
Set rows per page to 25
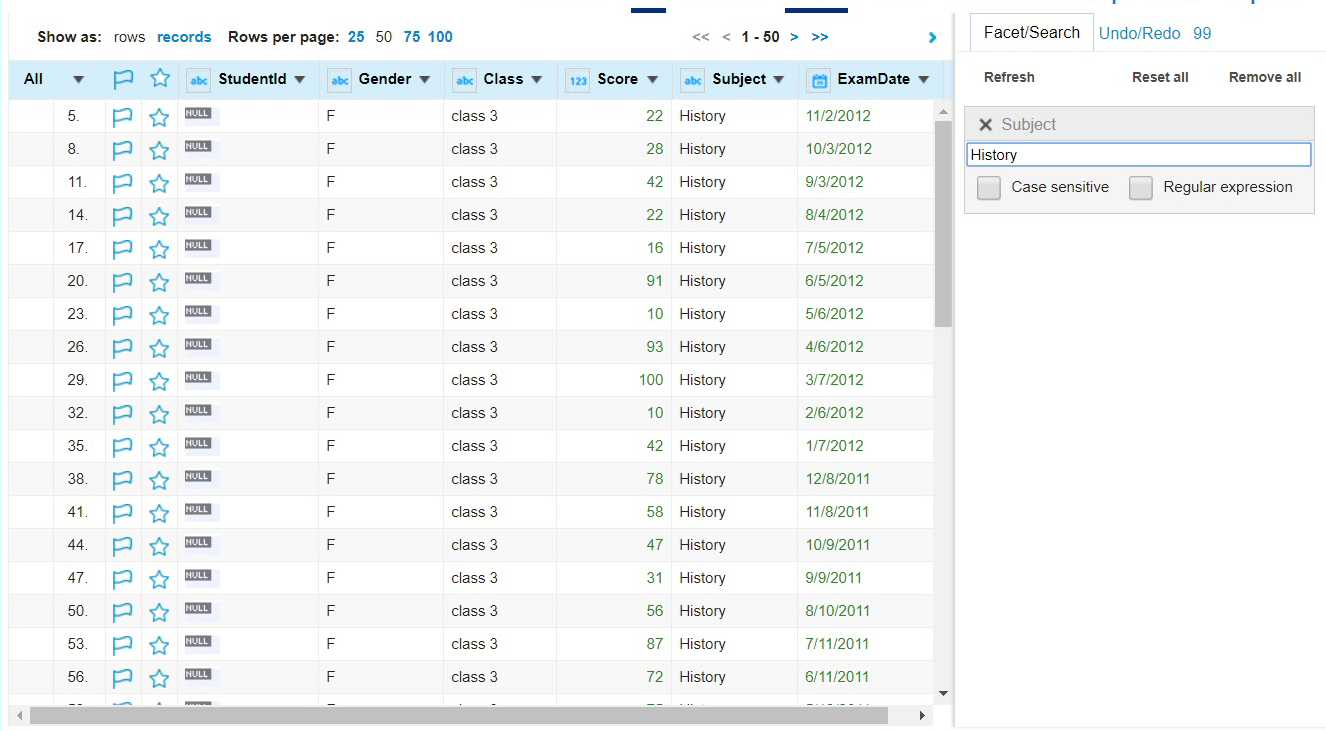pos(356,37)
